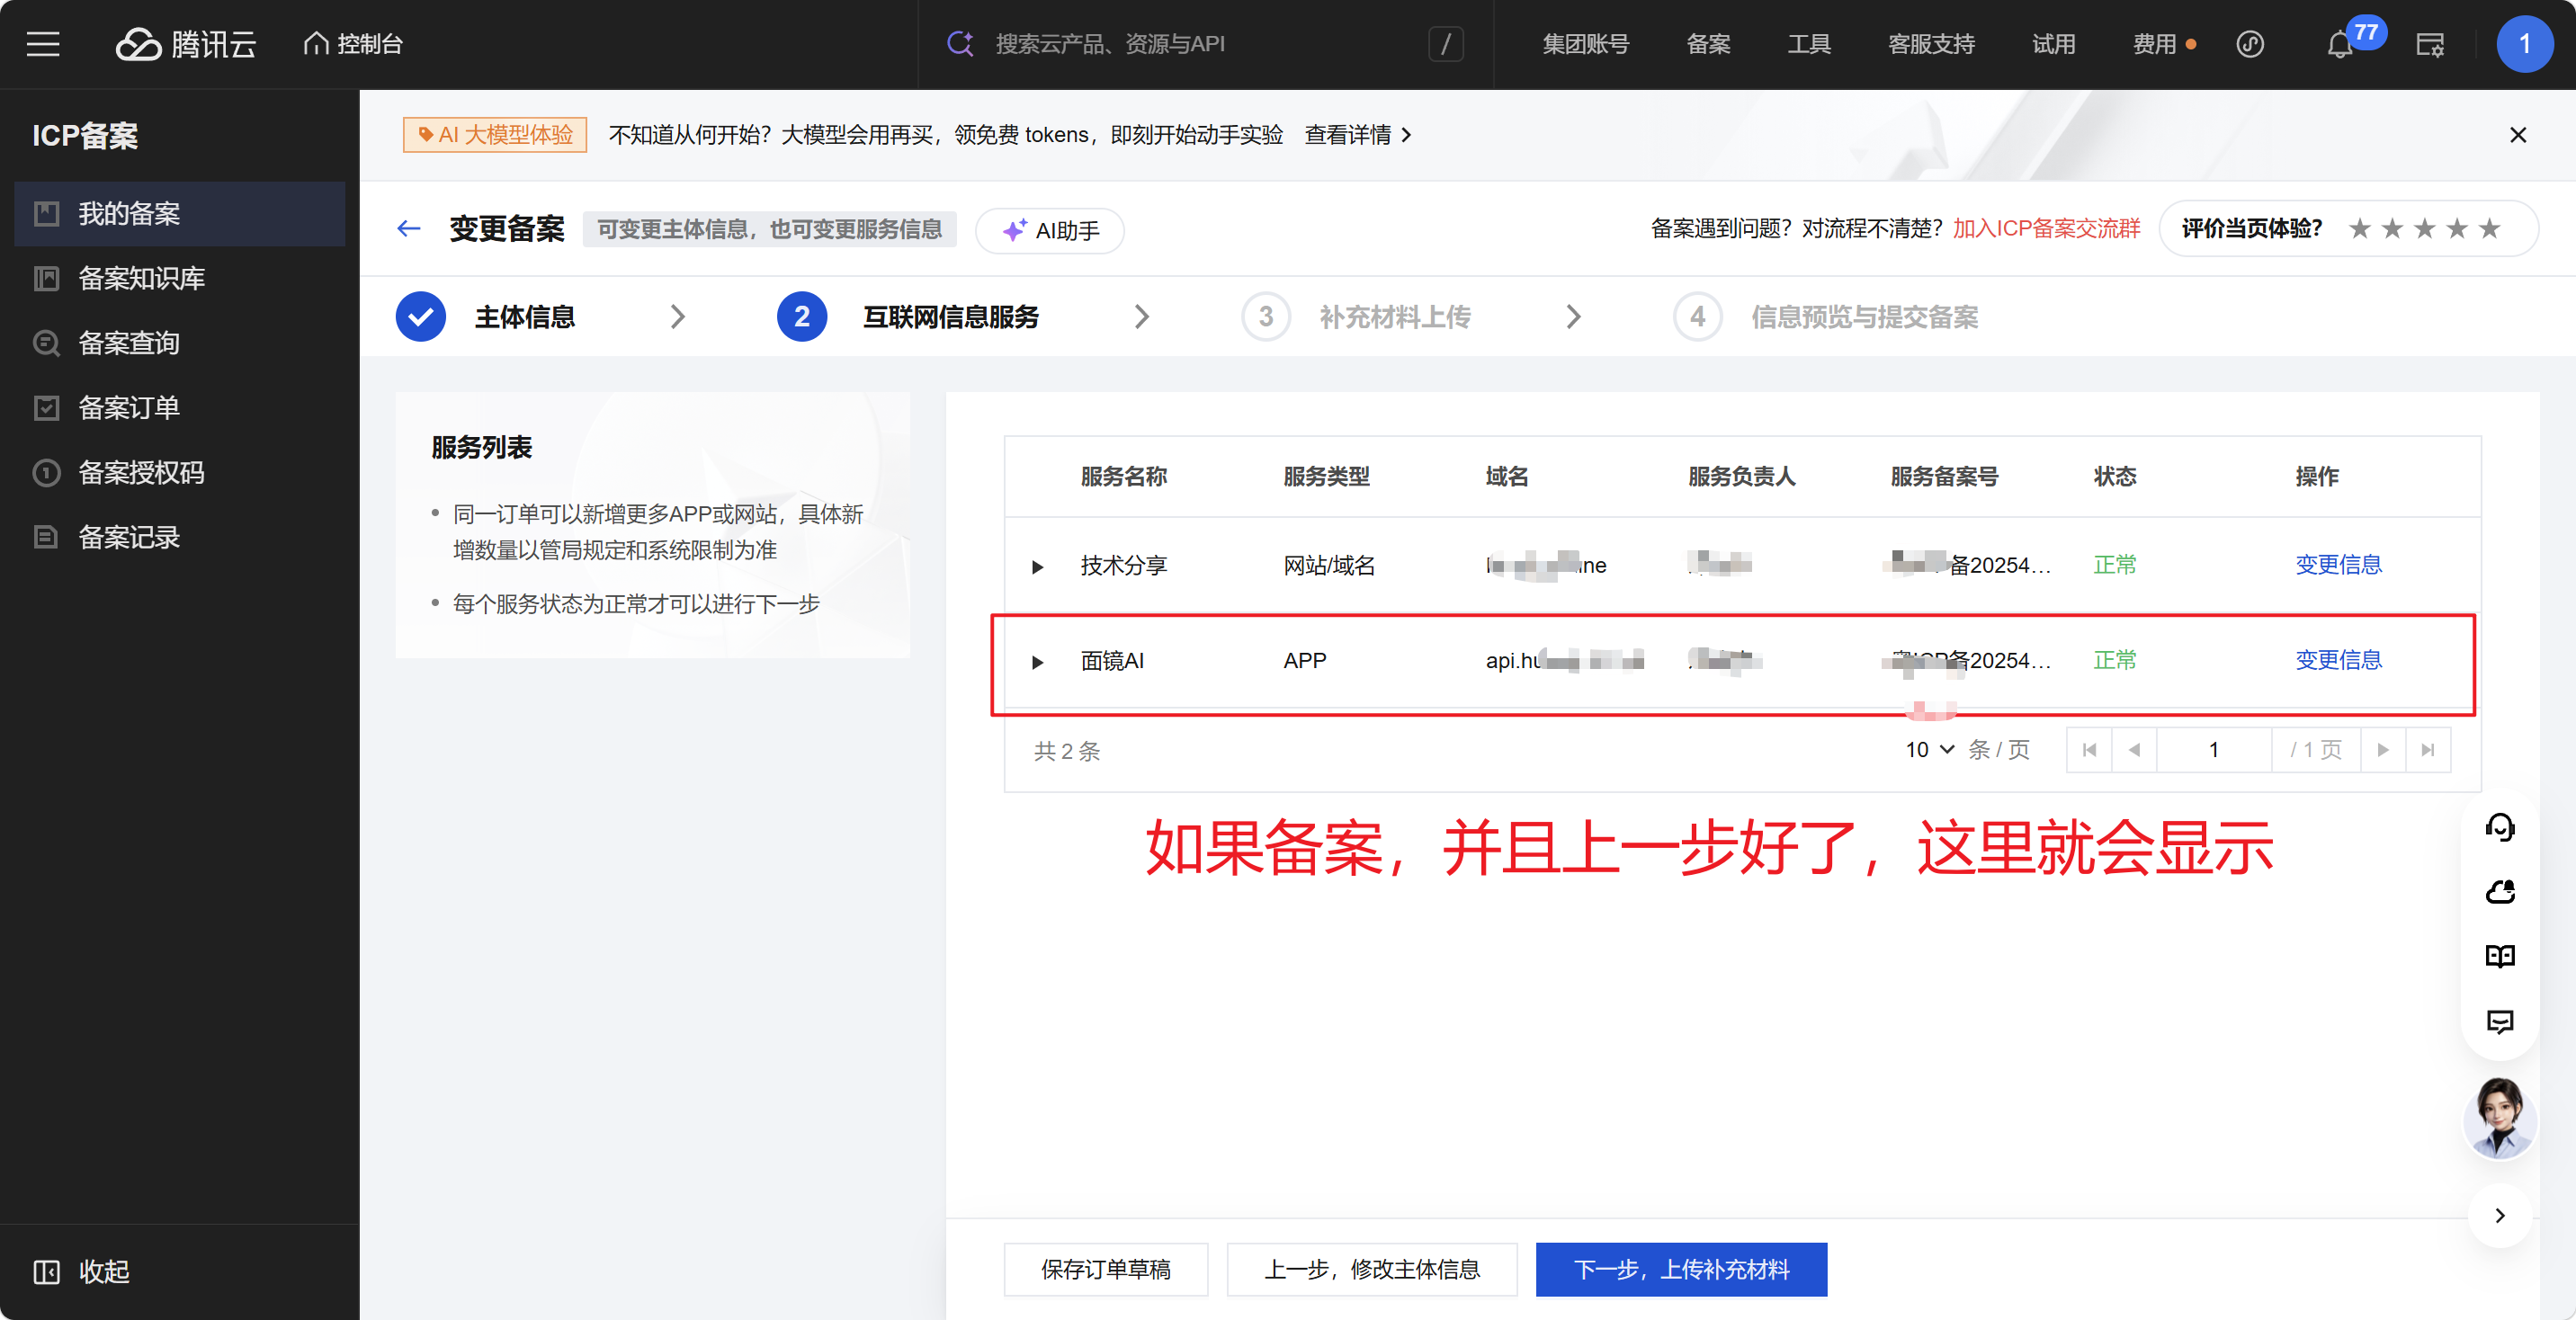Click the AI 大模型体验 banner tag
2576x1320 pixels.
click(495, 135)
